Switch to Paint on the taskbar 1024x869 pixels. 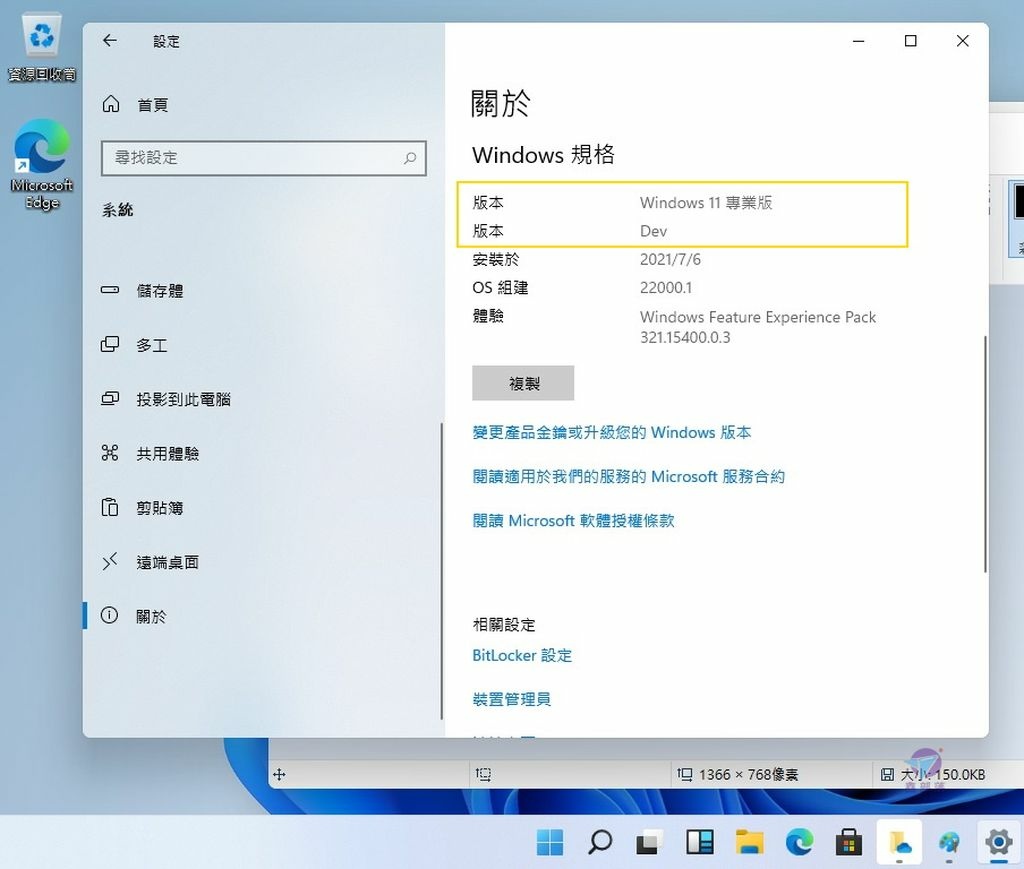pos(949,842)
